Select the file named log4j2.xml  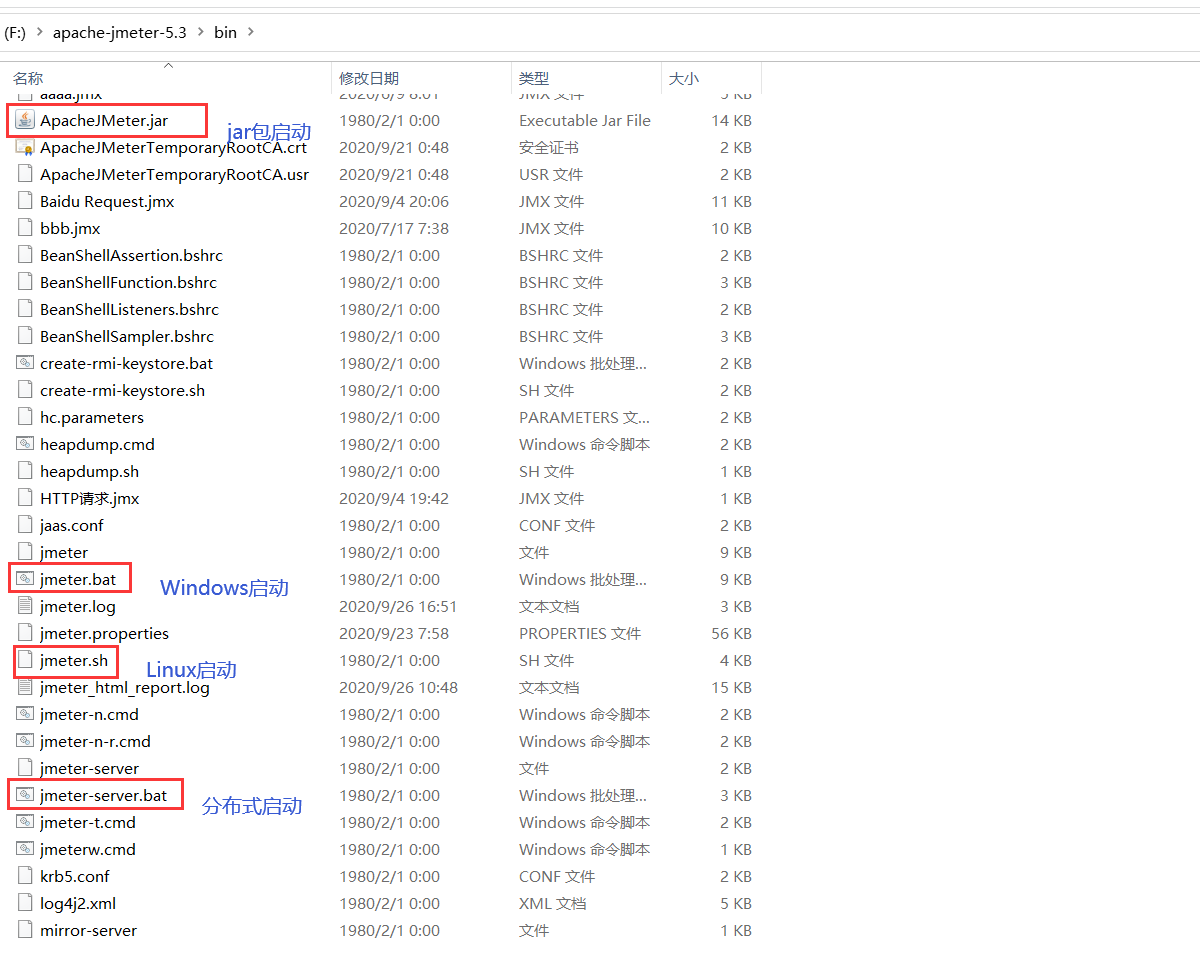pyautogui.click(x=78, y=903)
